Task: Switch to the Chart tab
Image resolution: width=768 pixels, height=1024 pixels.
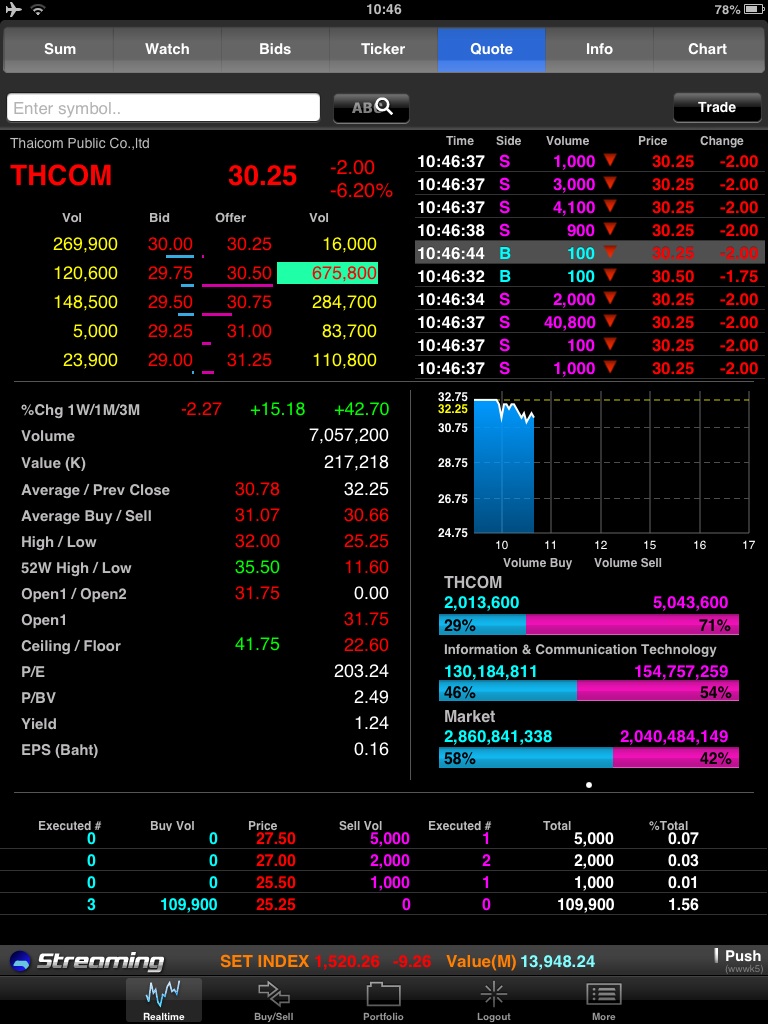Action: click(x=707, y=49)
